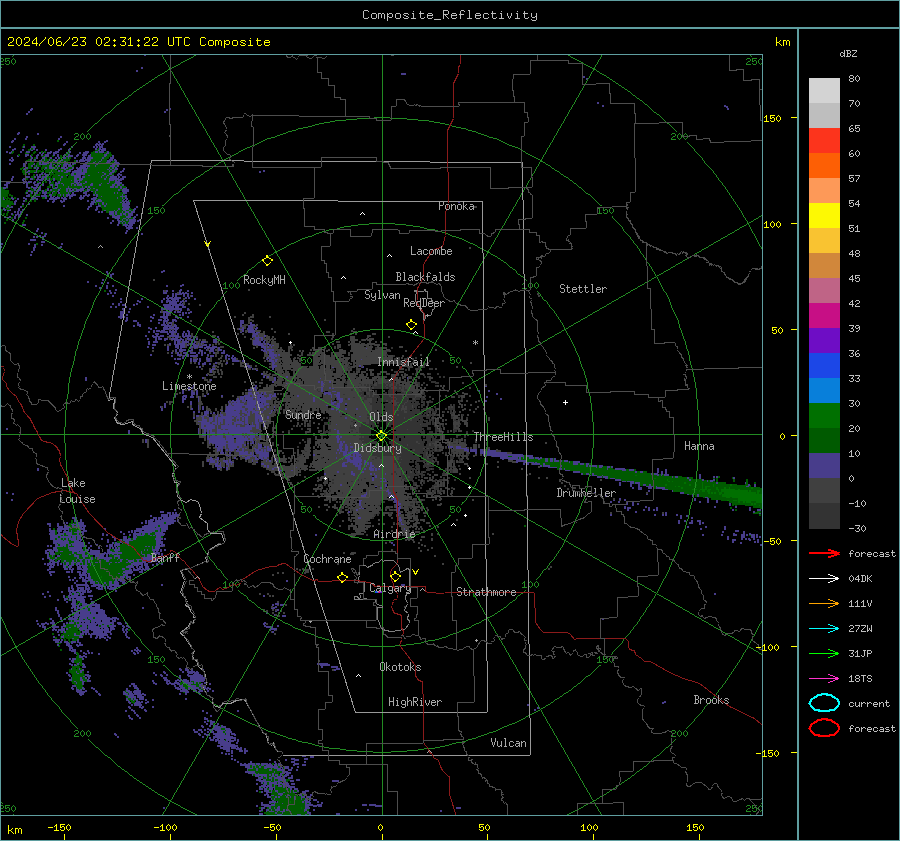Click white asterisk marker above Limestone
900x841 pixels.
(x=189, y=377)
